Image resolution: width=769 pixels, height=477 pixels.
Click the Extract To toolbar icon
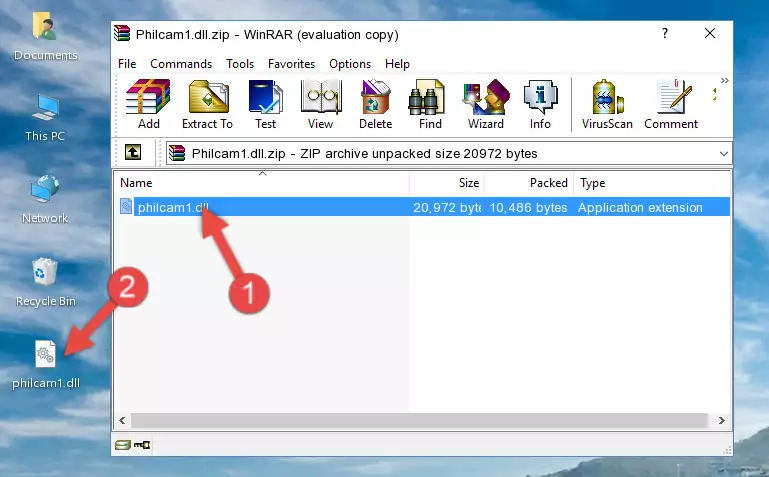[207, 104]
